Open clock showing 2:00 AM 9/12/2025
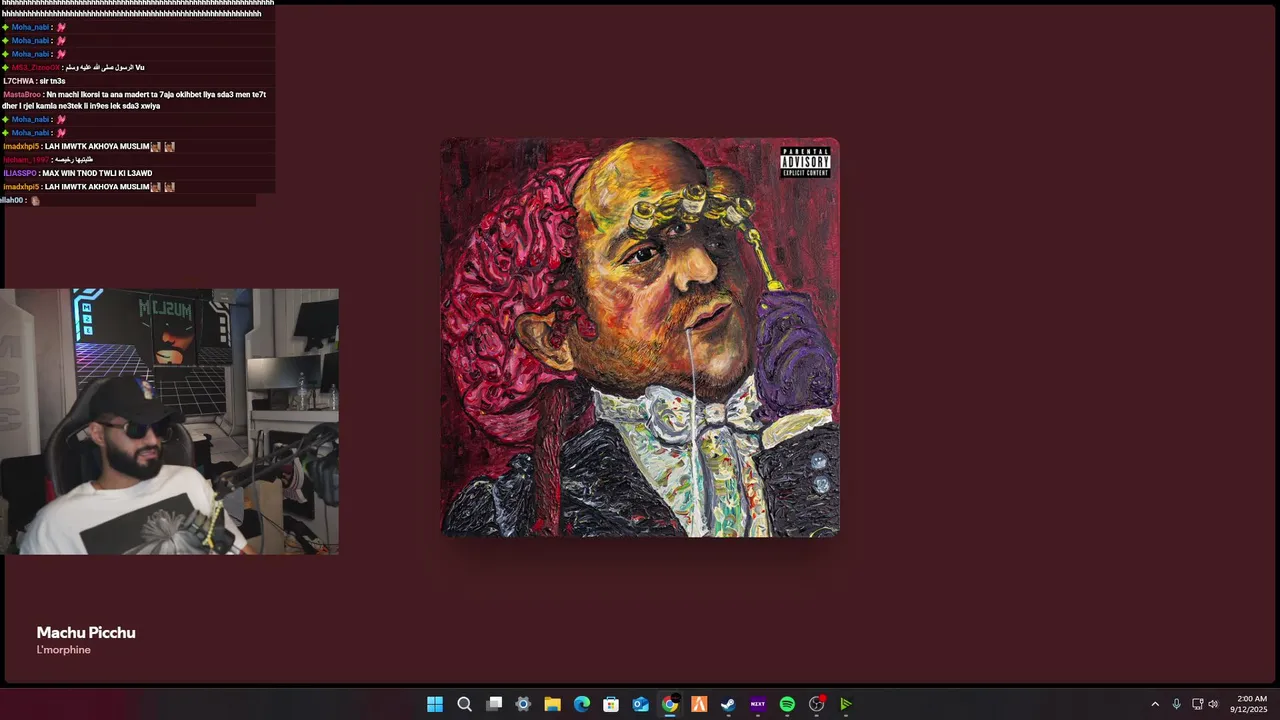This screenshot has height=720, width=1280. click(x=1251, y=704)
